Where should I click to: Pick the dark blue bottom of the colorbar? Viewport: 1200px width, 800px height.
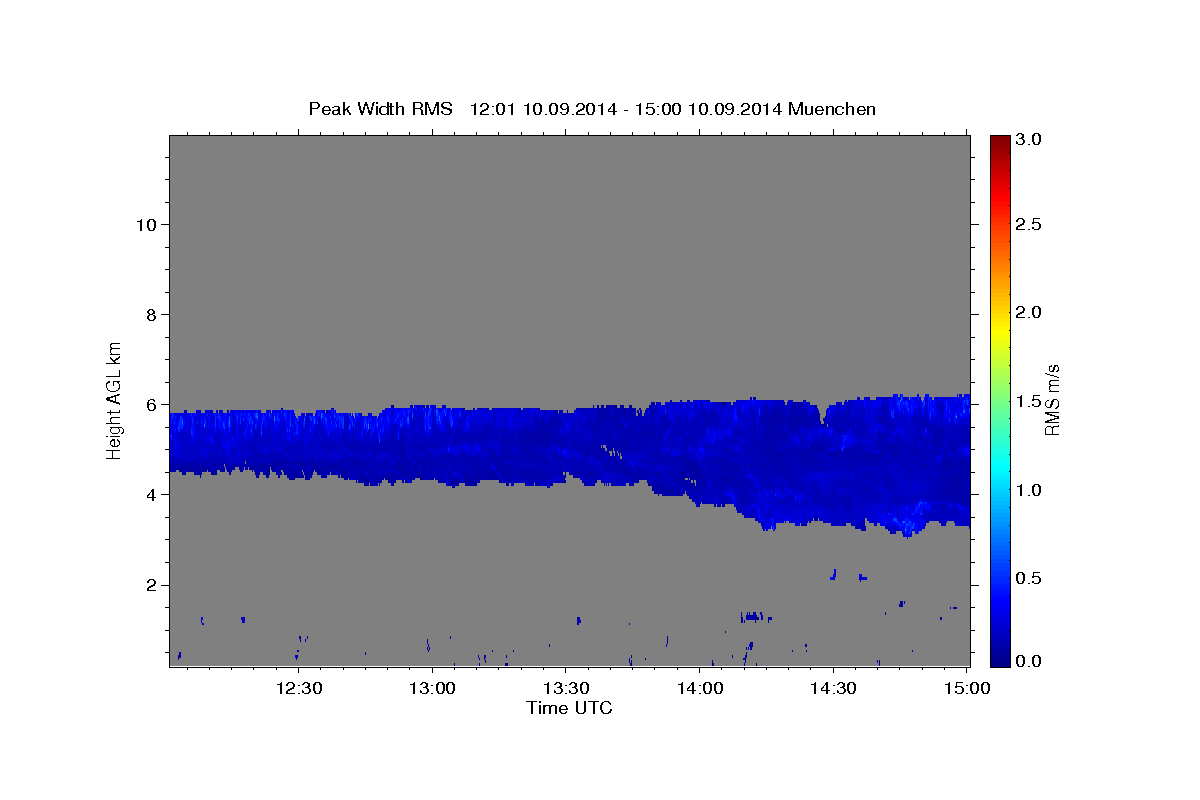tap(999, 657)
